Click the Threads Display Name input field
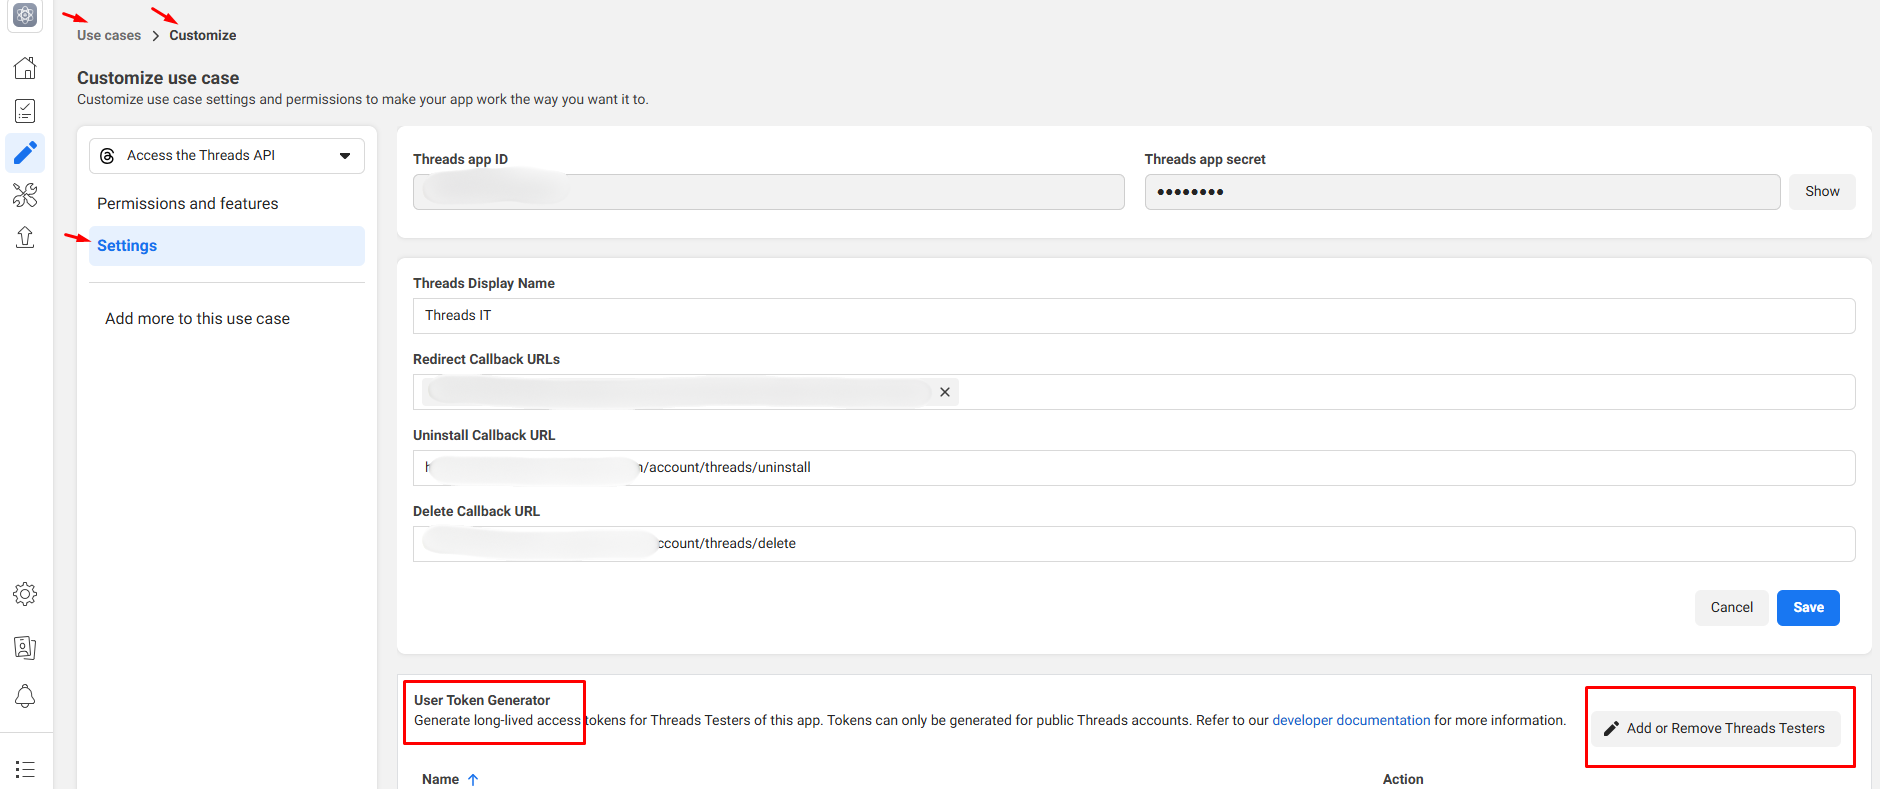This screenshot has width=1880, height=789. pyautogui.click(x=1133, y=316)
